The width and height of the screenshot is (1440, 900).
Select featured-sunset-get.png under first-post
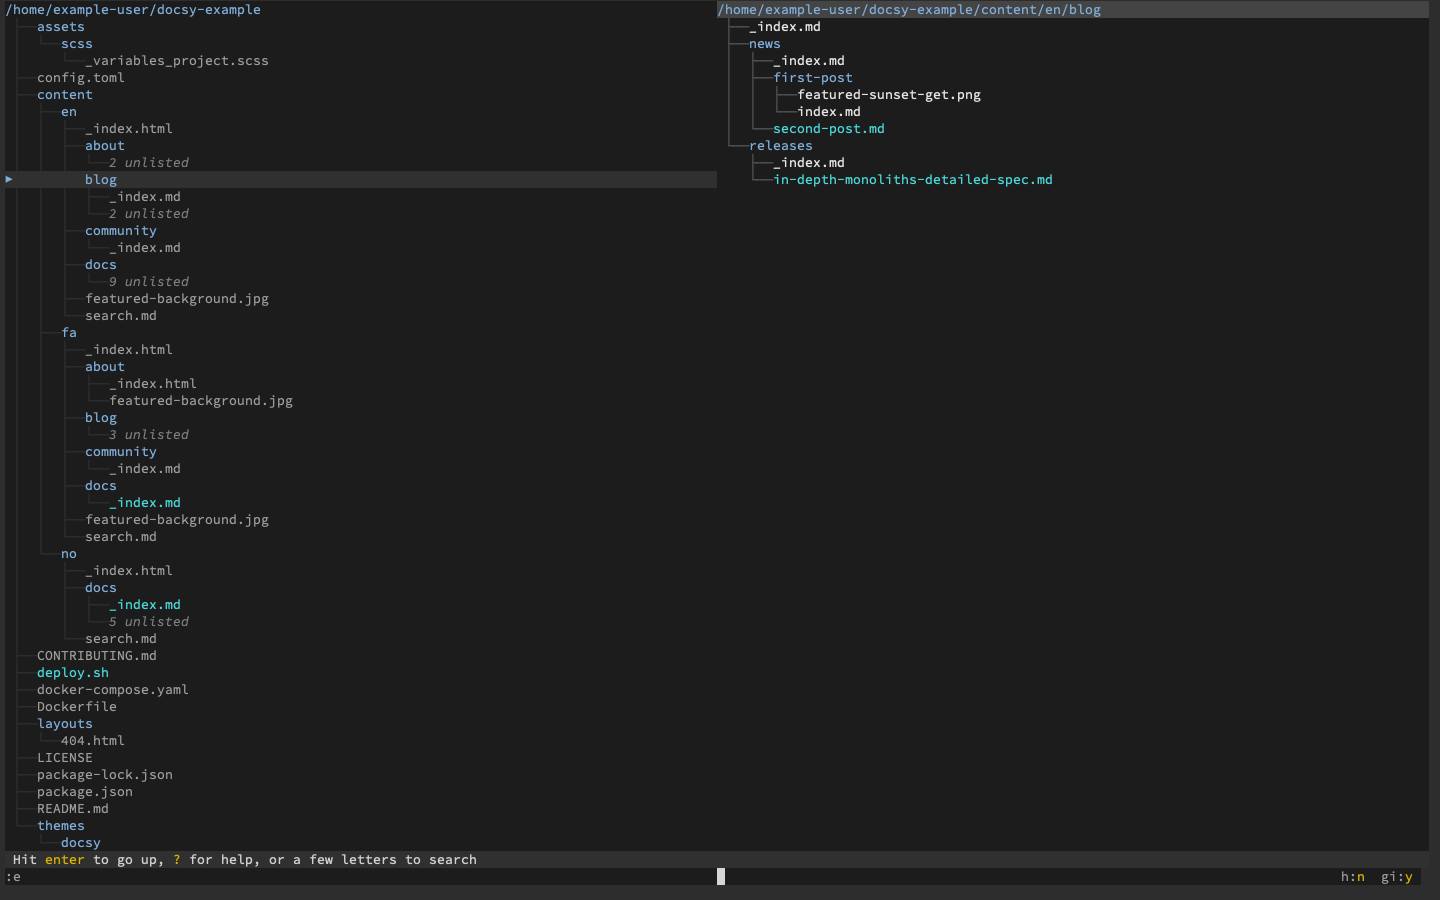coord(888,94)
